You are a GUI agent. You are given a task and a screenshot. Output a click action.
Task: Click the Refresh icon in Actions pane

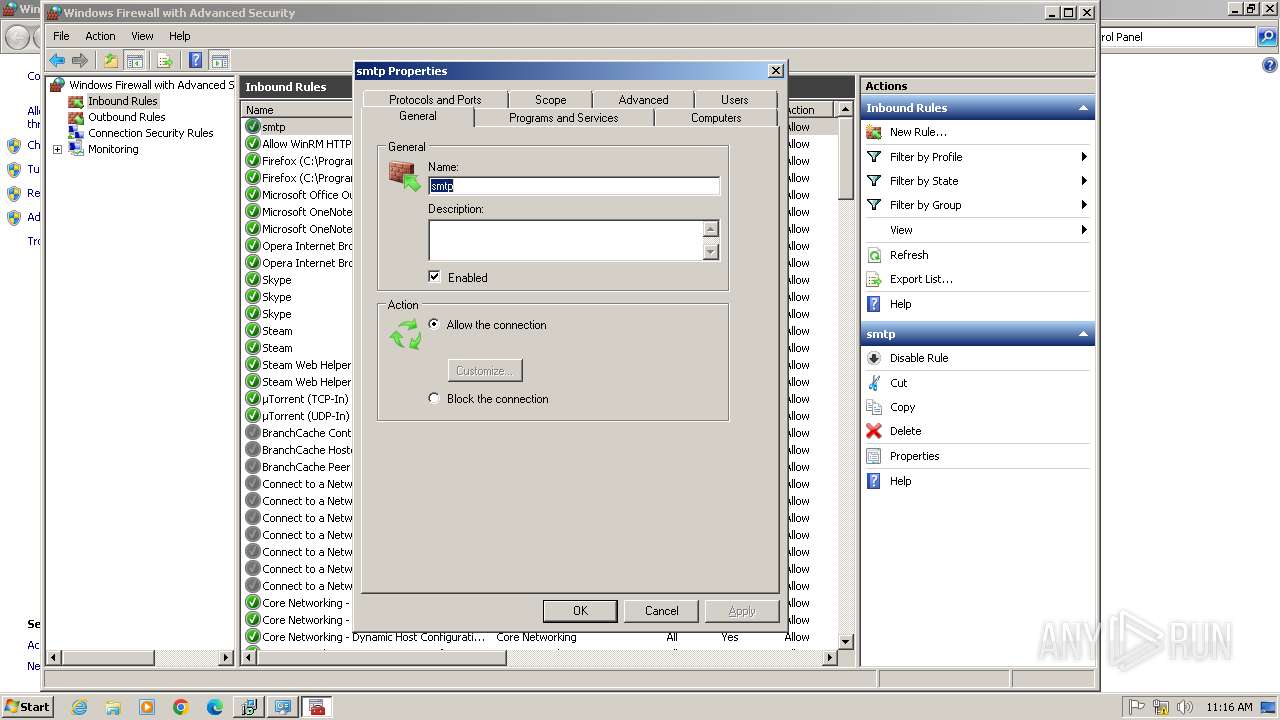tap(874, 255)
